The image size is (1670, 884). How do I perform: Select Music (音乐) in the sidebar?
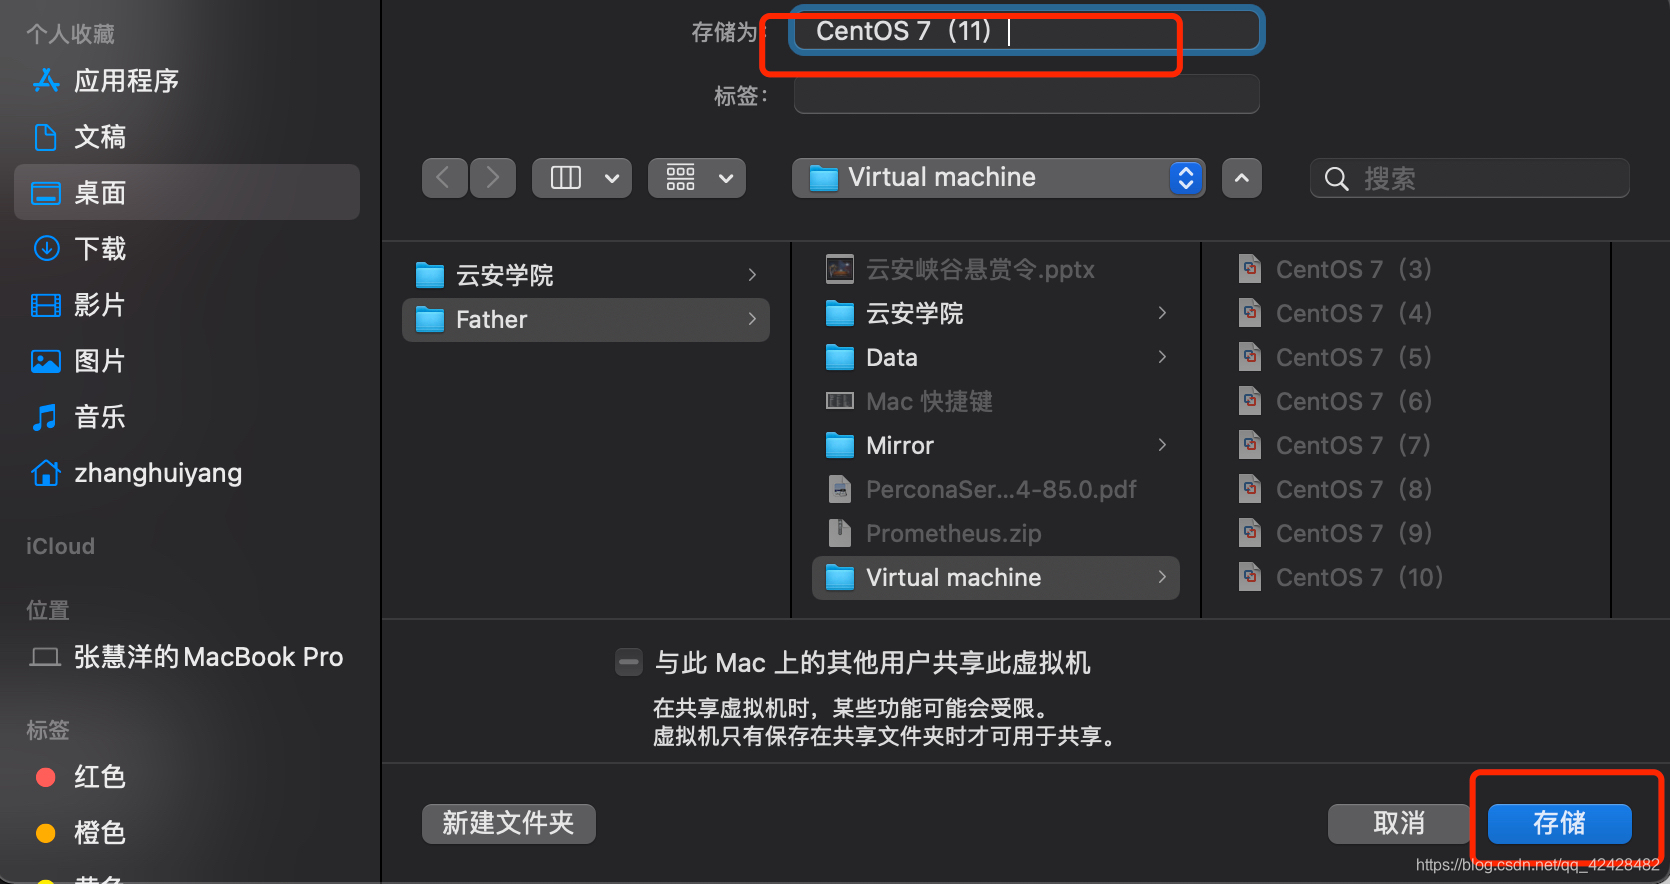click(186, 417)
